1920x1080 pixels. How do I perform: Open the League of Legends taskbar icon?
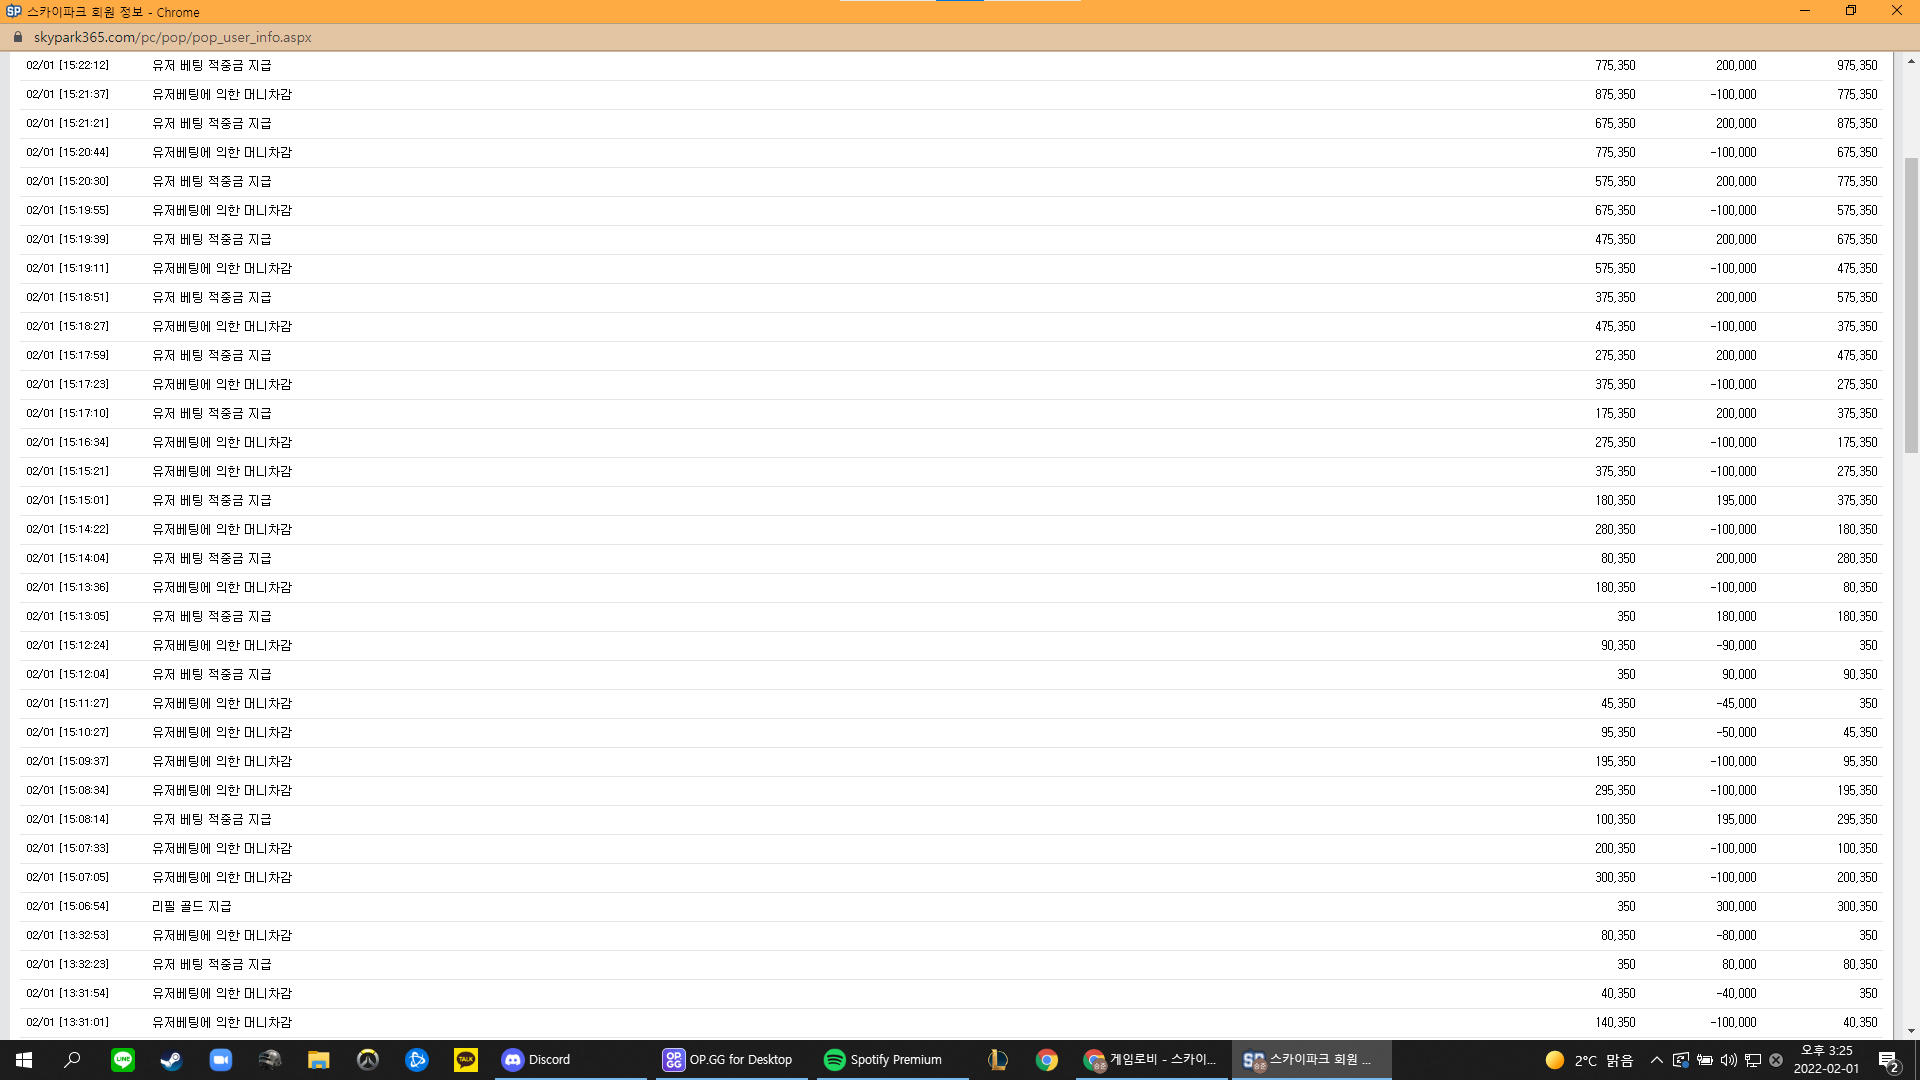(x=997, y=1060)
